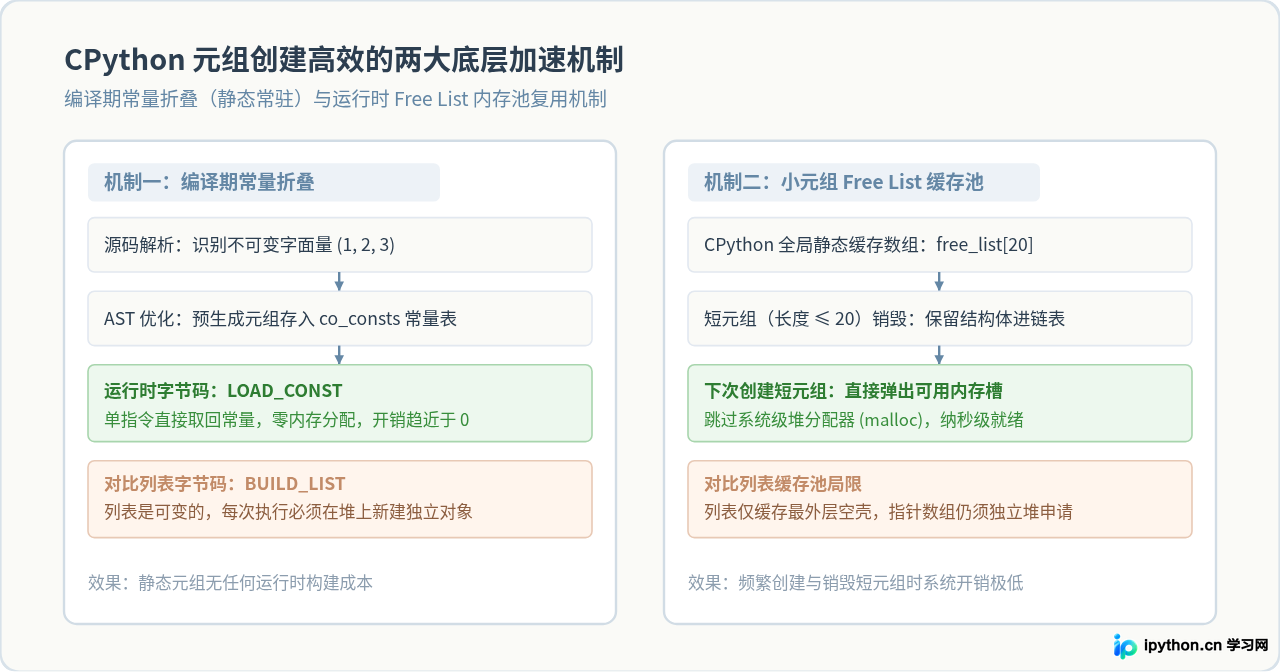Image resolution: width=1280 pixels, height=672 pixels.
Task: Click the '短元组（长度 ≤ 20）销毁：保留结构体进链表' box
Action: pyautogui.click(x=940, y=319)
